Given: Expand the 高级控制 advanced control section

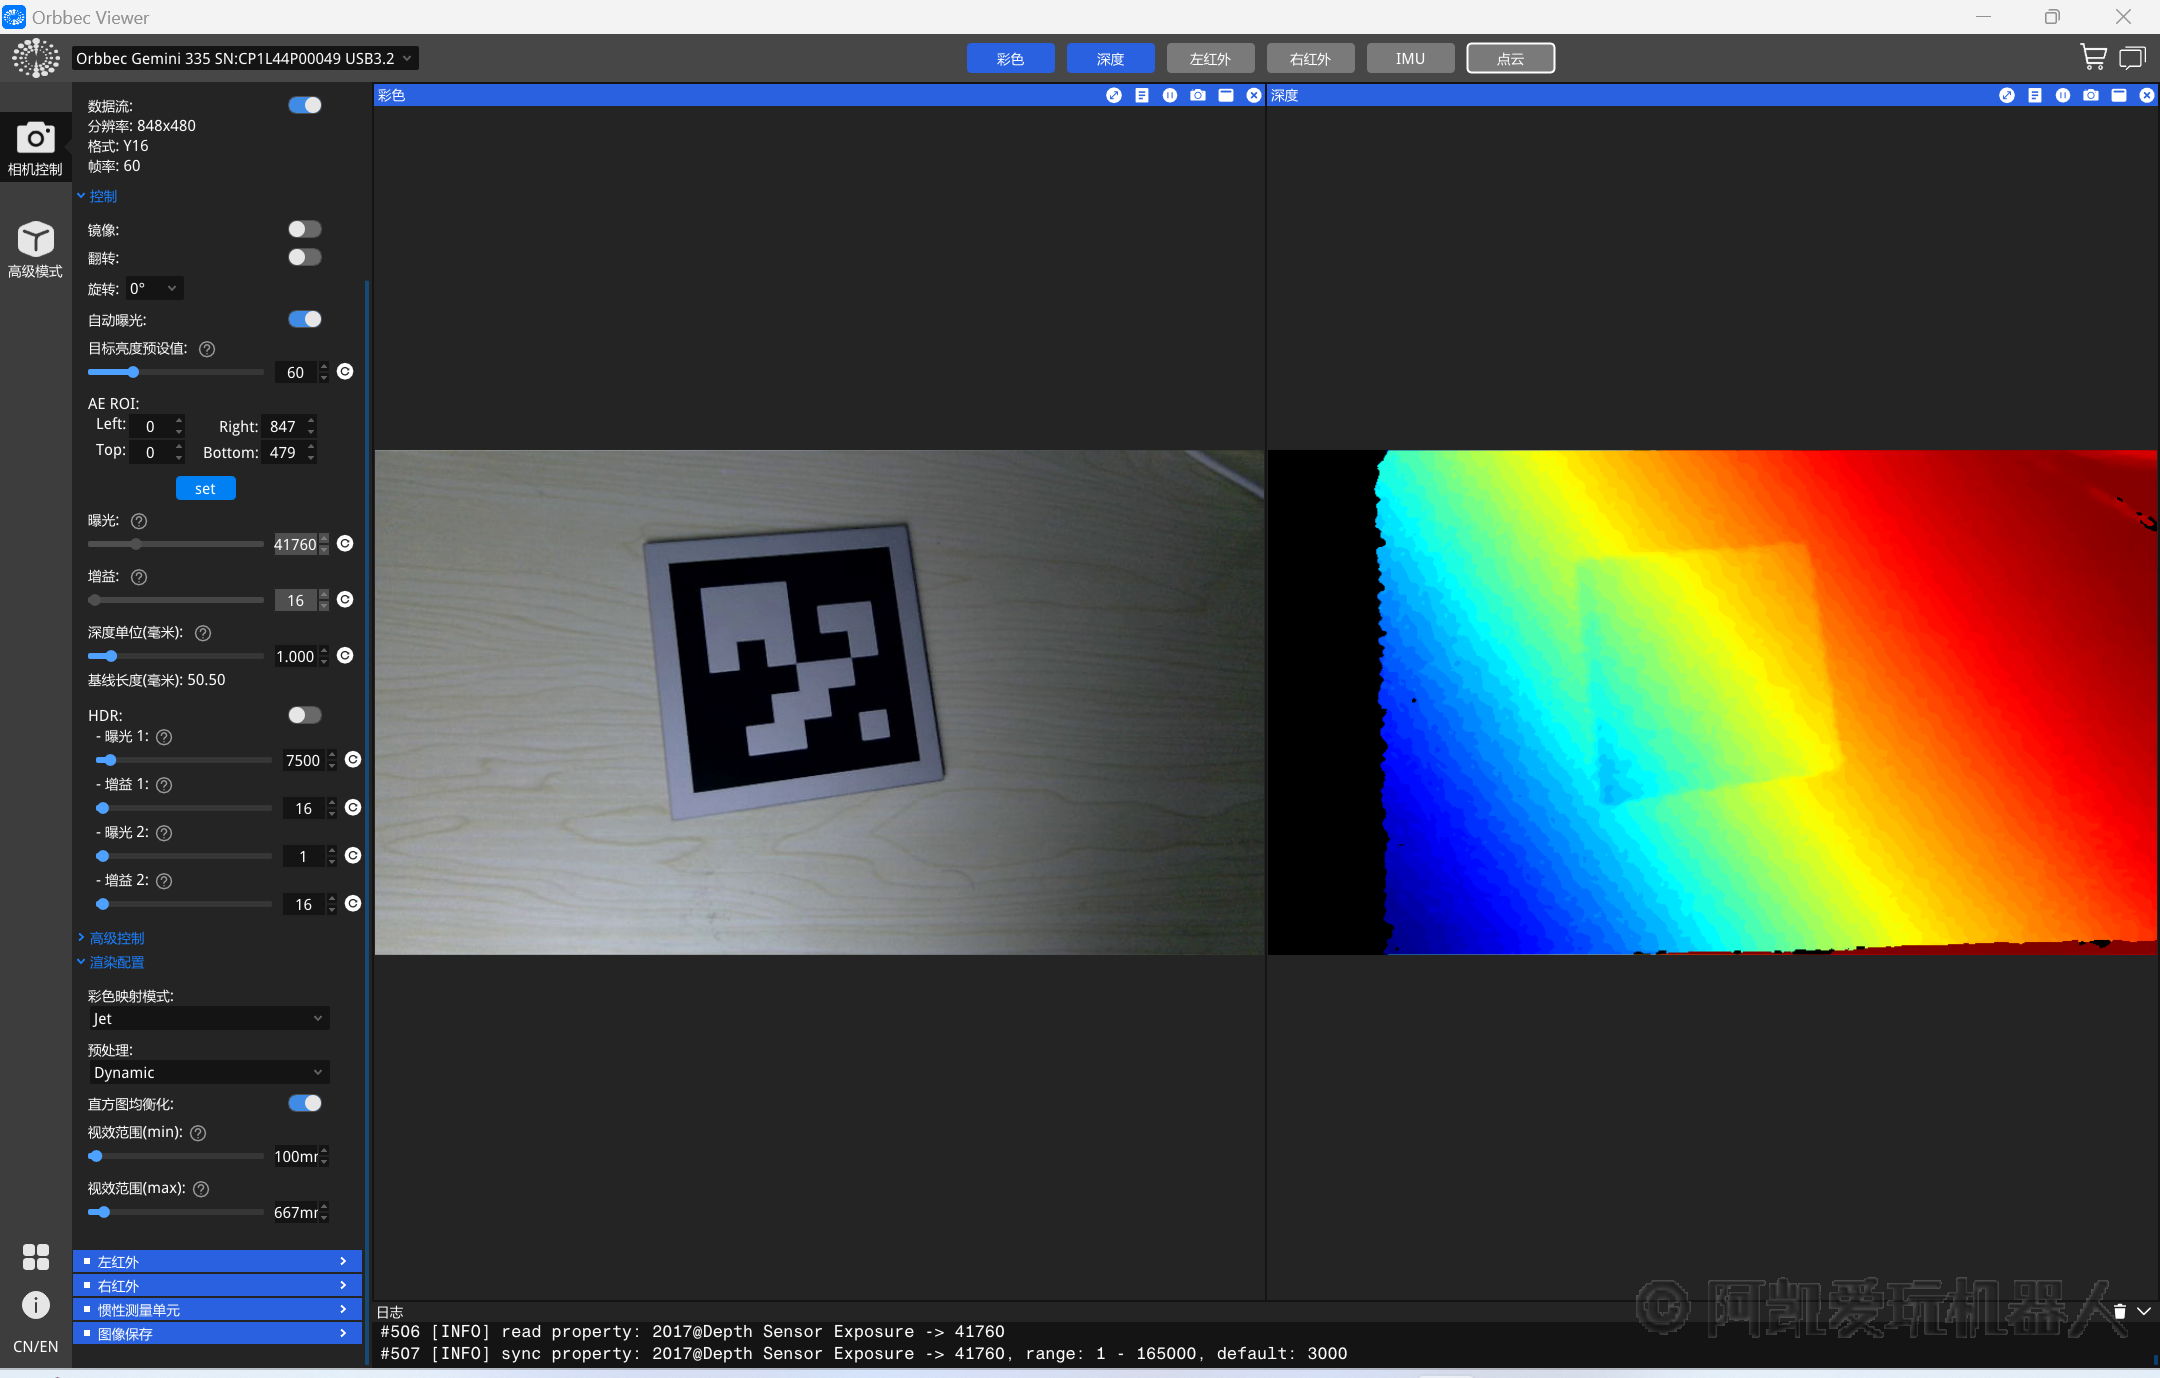Looking at the screenshot, I should 116,938.
